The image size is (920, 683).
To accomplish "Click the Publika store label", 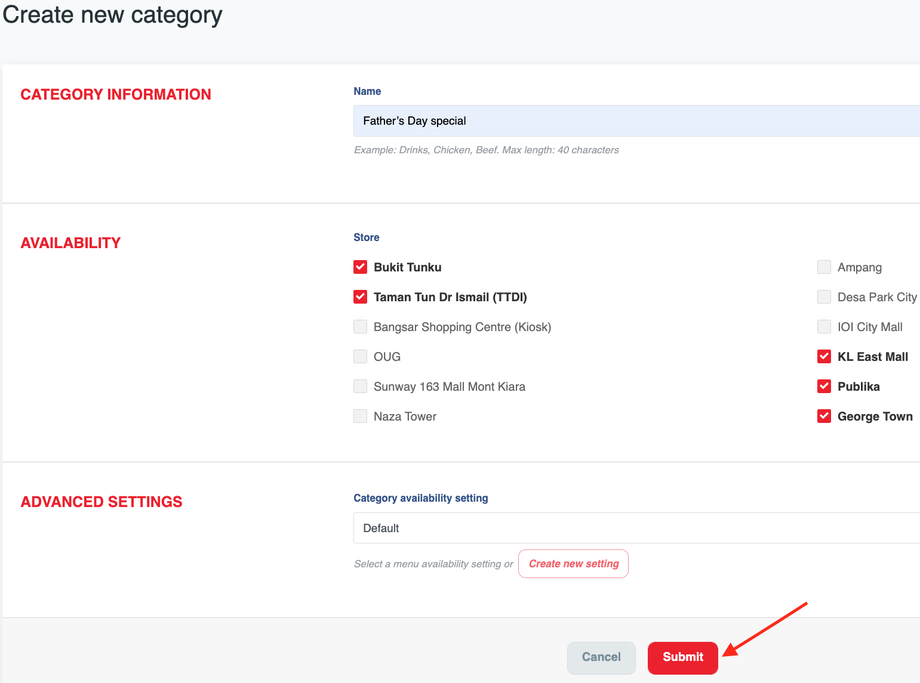I will 858,387.
